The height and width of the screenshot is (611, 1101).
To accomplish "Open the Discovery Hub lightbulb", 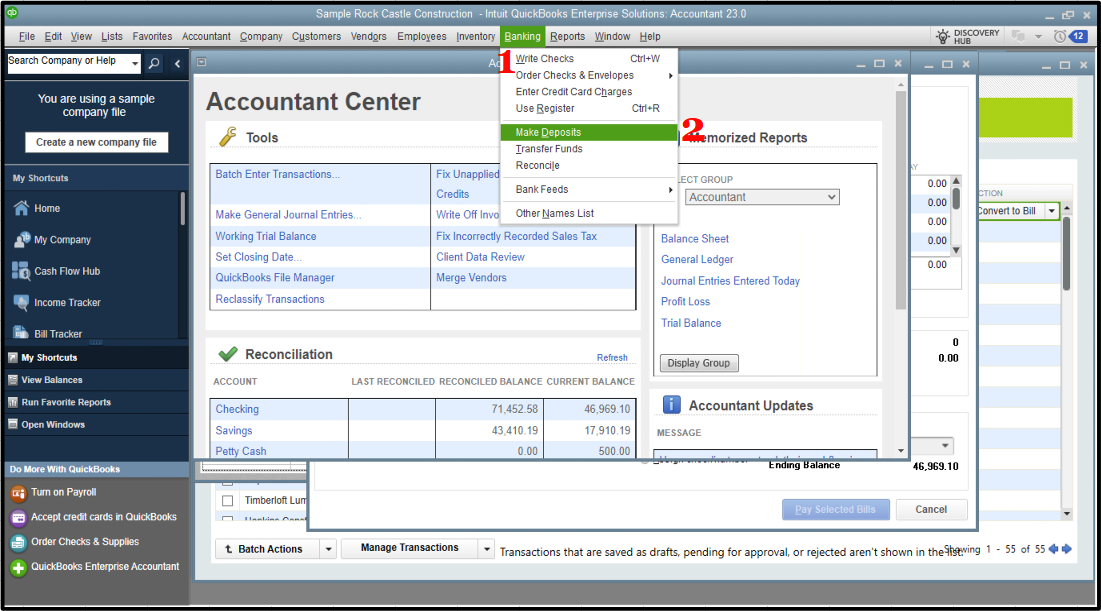I will [x=943, y=37].
